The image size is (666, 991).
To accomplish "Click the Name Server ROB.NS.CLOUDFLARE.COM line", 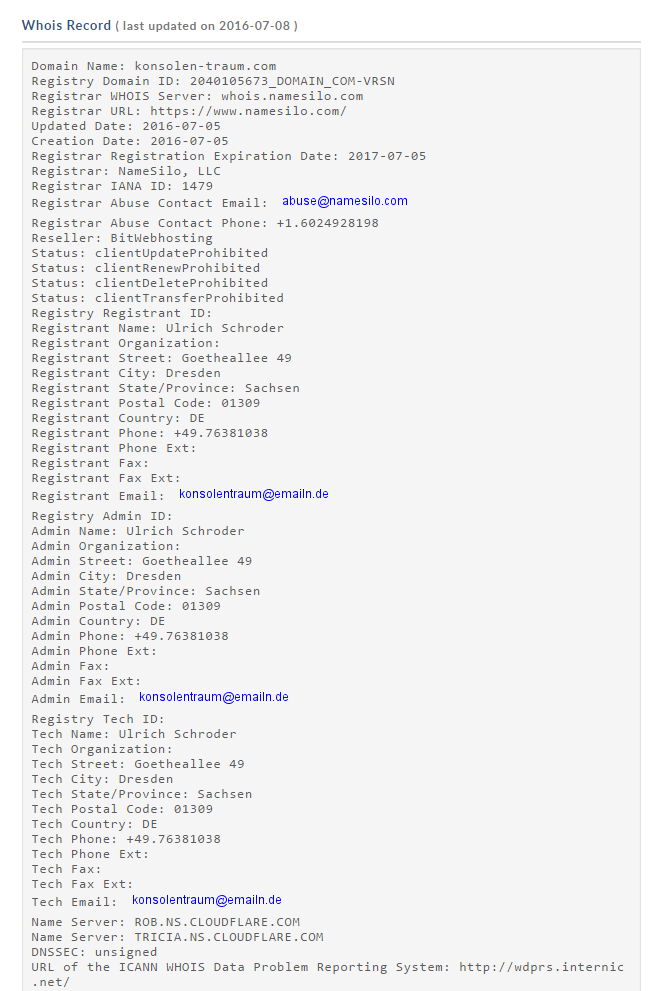I will pyautogui.click(x=166, y=922).
